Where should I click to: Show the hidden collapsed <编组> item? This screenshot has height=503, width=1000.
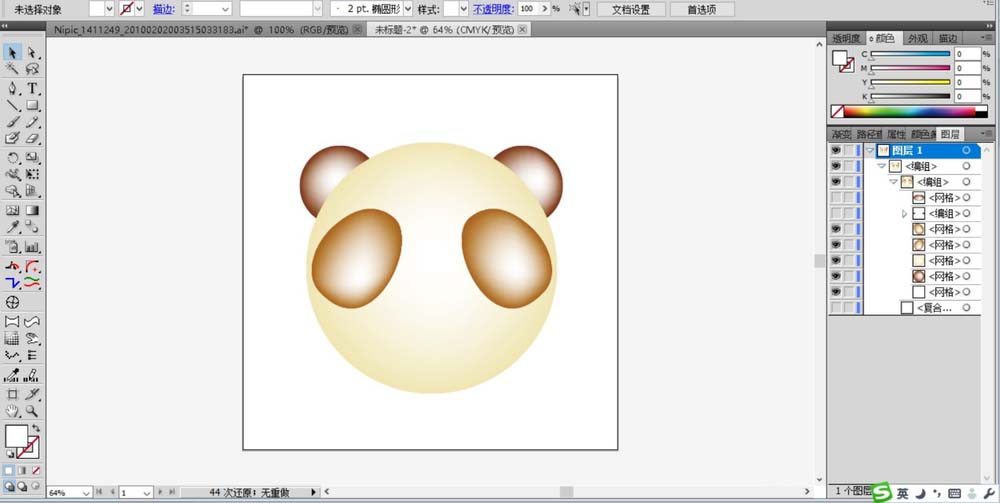pos(835,214)
